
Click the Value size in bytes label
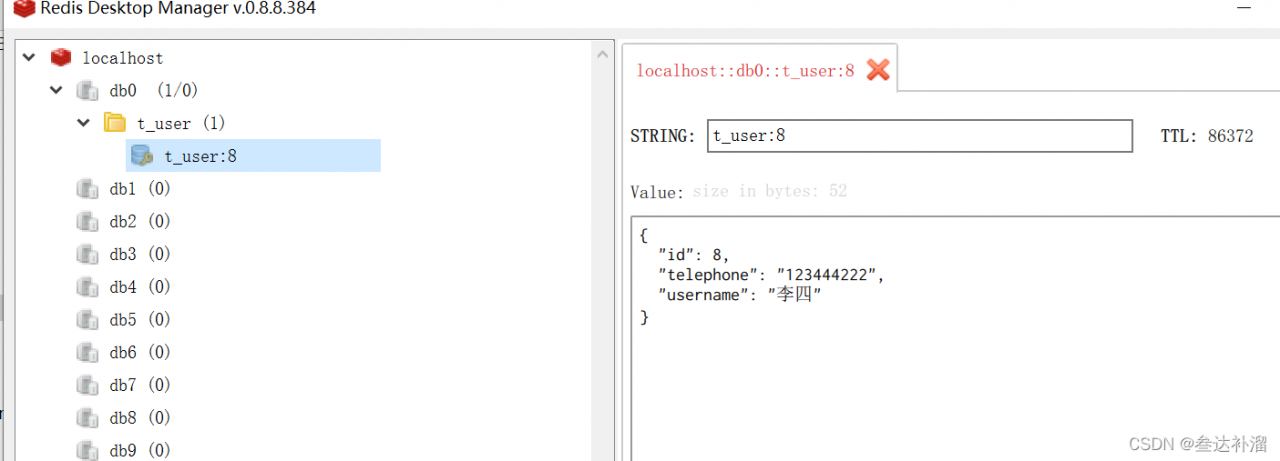pyautogui.click(x=739, y=191)
